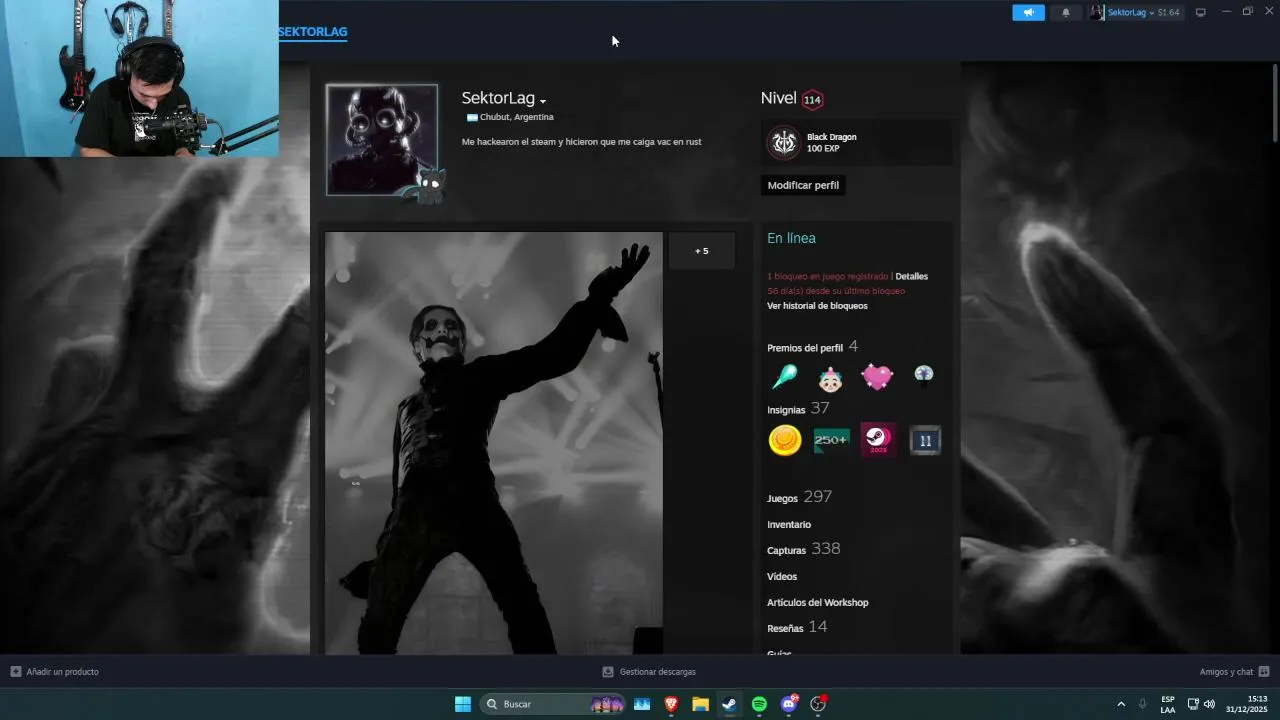Image resolution: width=1280 pixels, height=720 pixels.
Task: Open Discord from taskbar
Action: pos(789,704)
